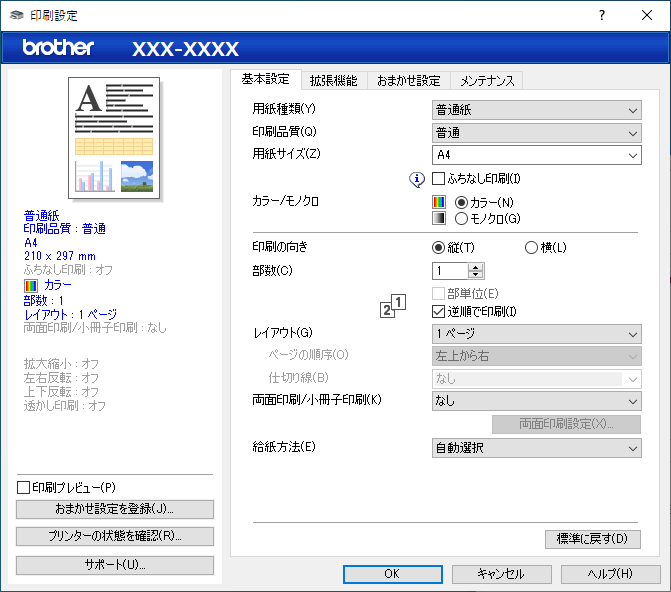The height and width of the screenshot is (592, 671).
Task: Click the color icon in summary panel
Action: (x=31, y=286)
